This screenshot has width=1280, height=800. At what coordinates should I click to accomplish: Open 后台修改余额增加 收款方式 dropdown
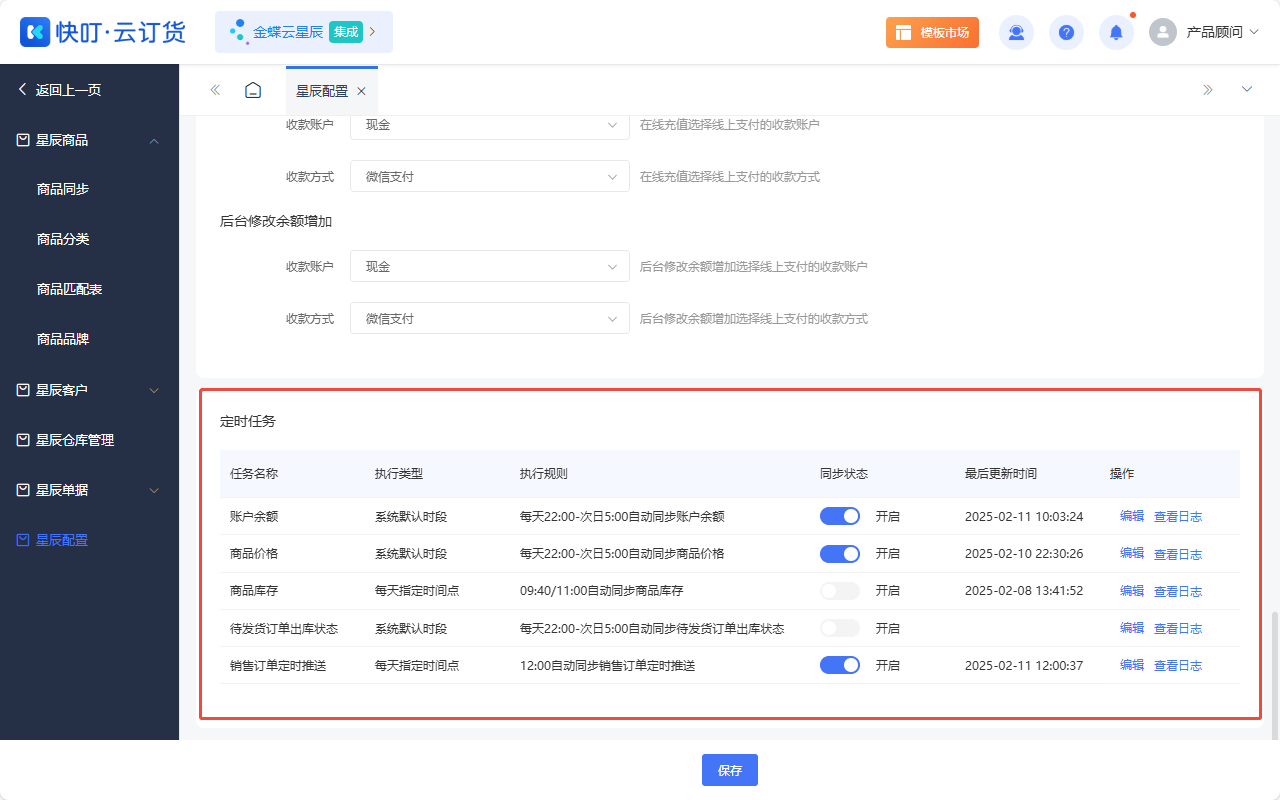click(490, 318)
